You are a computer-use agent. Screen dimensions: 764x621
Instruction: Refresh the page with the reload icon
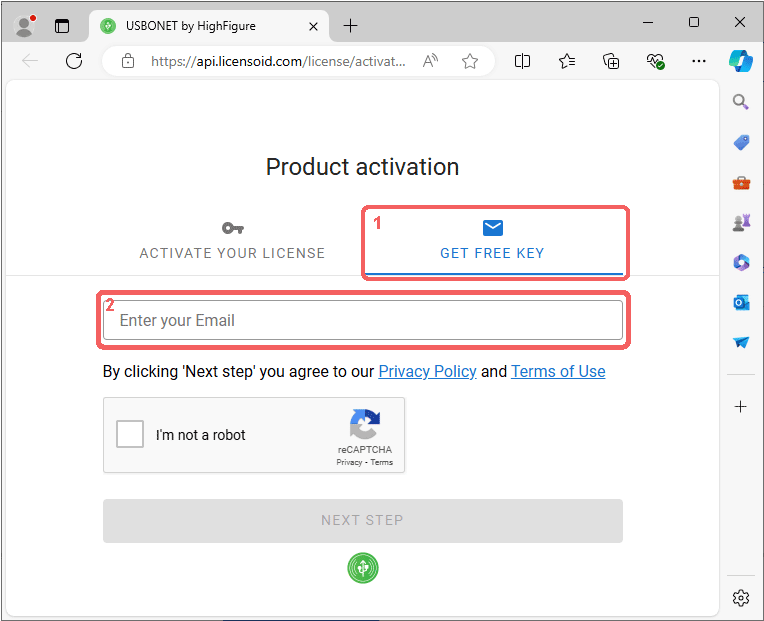74,61
